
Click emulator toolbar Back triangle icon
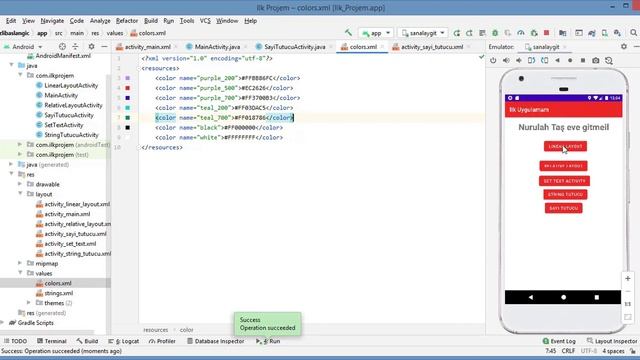click(x=557, y=60)
